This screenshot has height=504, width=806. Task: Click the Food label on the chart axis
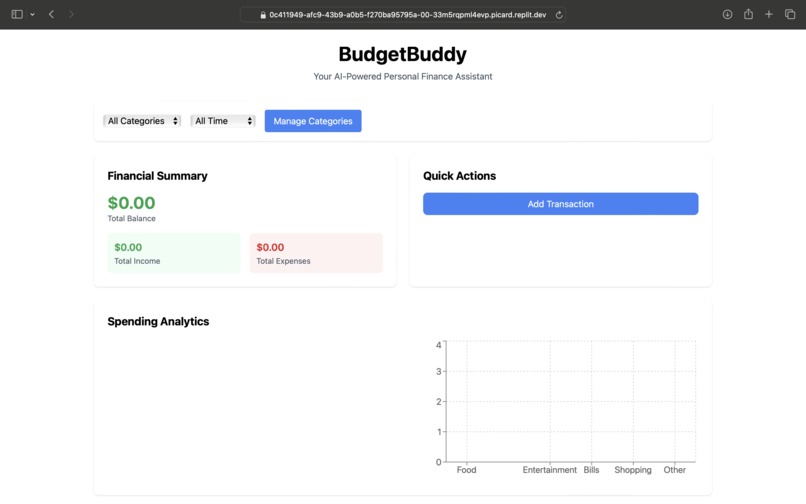[x=466, y=470]
